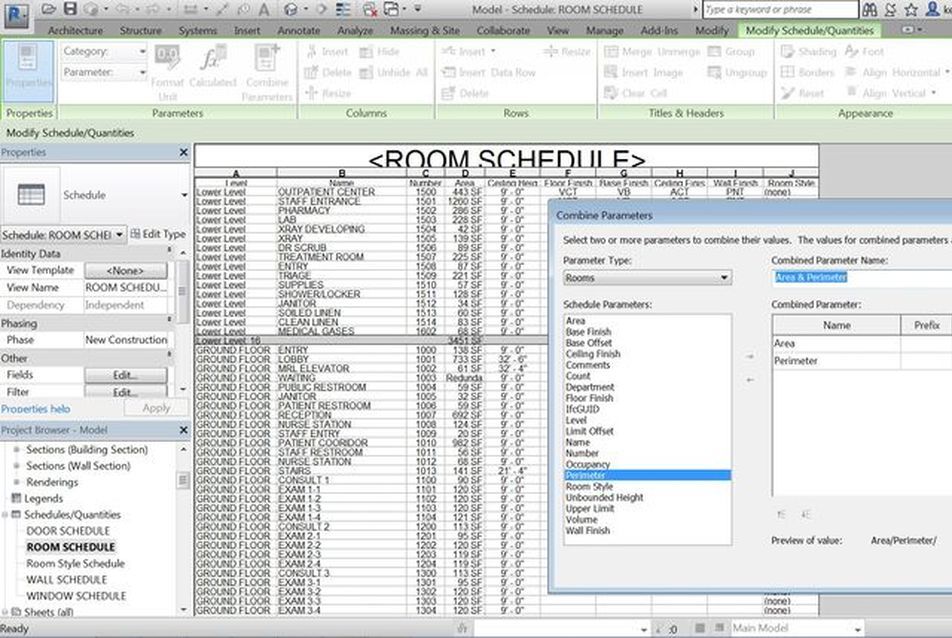This screenshot has height=638, width=952.
Task: Switch to the Massing & Site tab
Action: 424,30
